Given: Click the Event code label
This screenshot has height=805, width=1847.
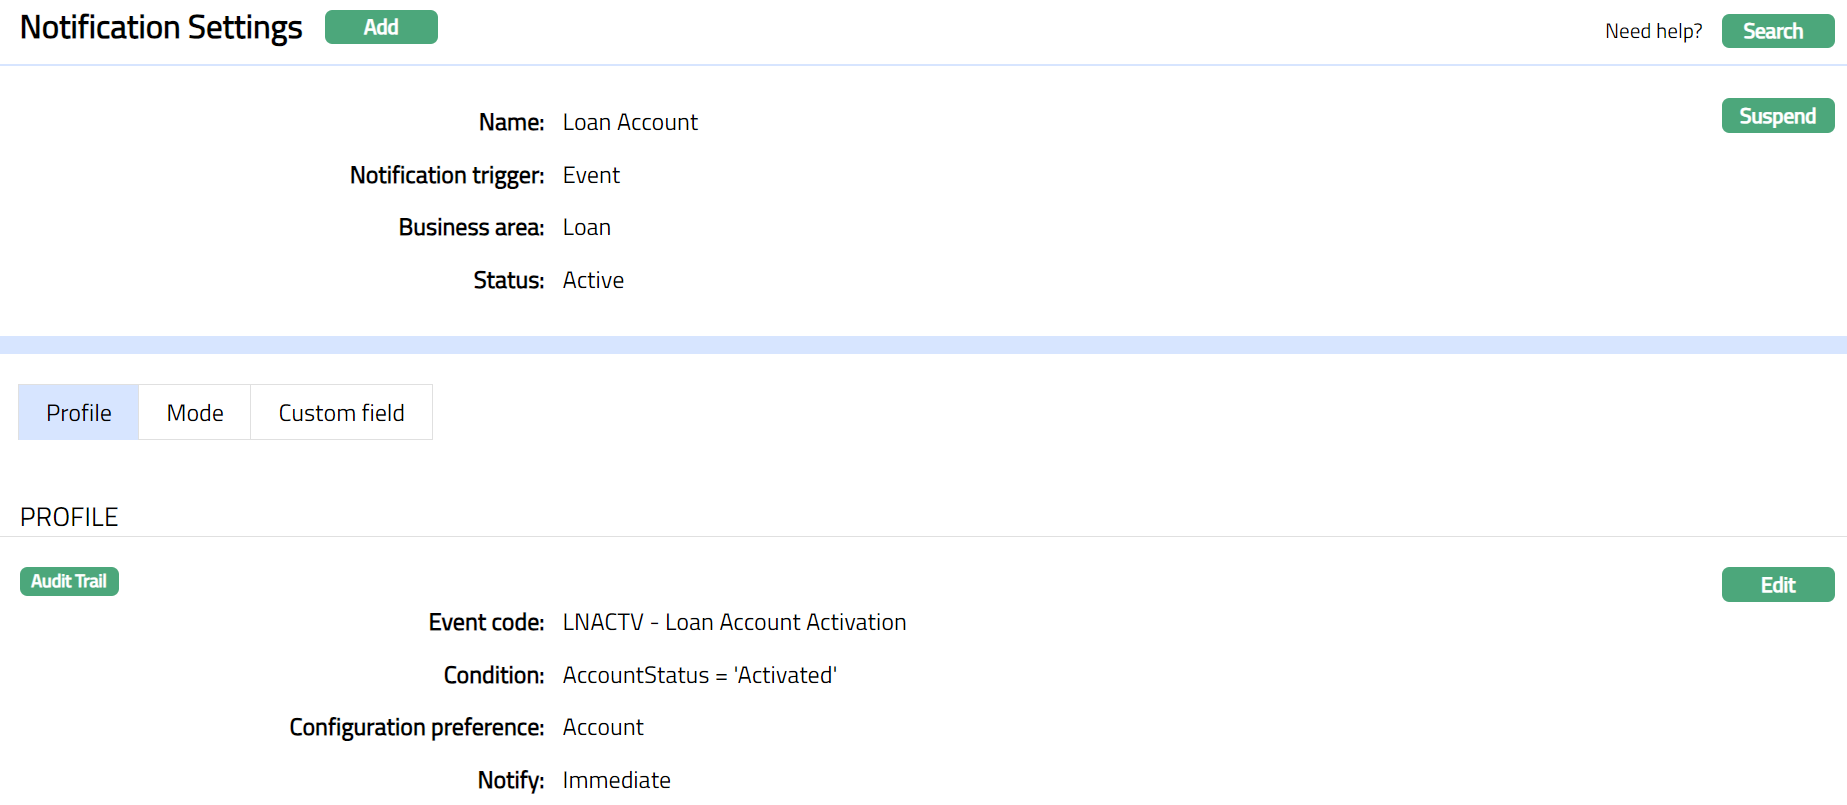Looking at the screenshot, I should click(486, 622).
